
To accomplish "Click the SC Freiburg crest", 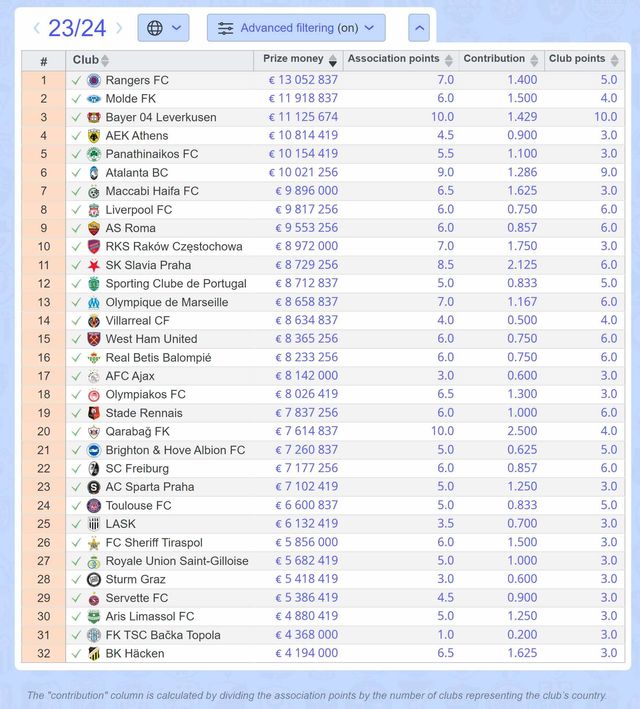I will (94, 469).
